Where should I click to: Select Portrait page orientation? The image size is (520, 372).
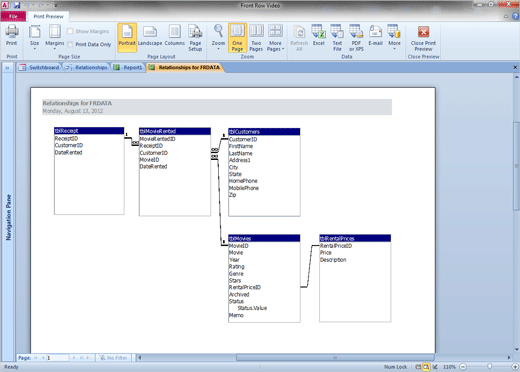[x=127, y=37]
